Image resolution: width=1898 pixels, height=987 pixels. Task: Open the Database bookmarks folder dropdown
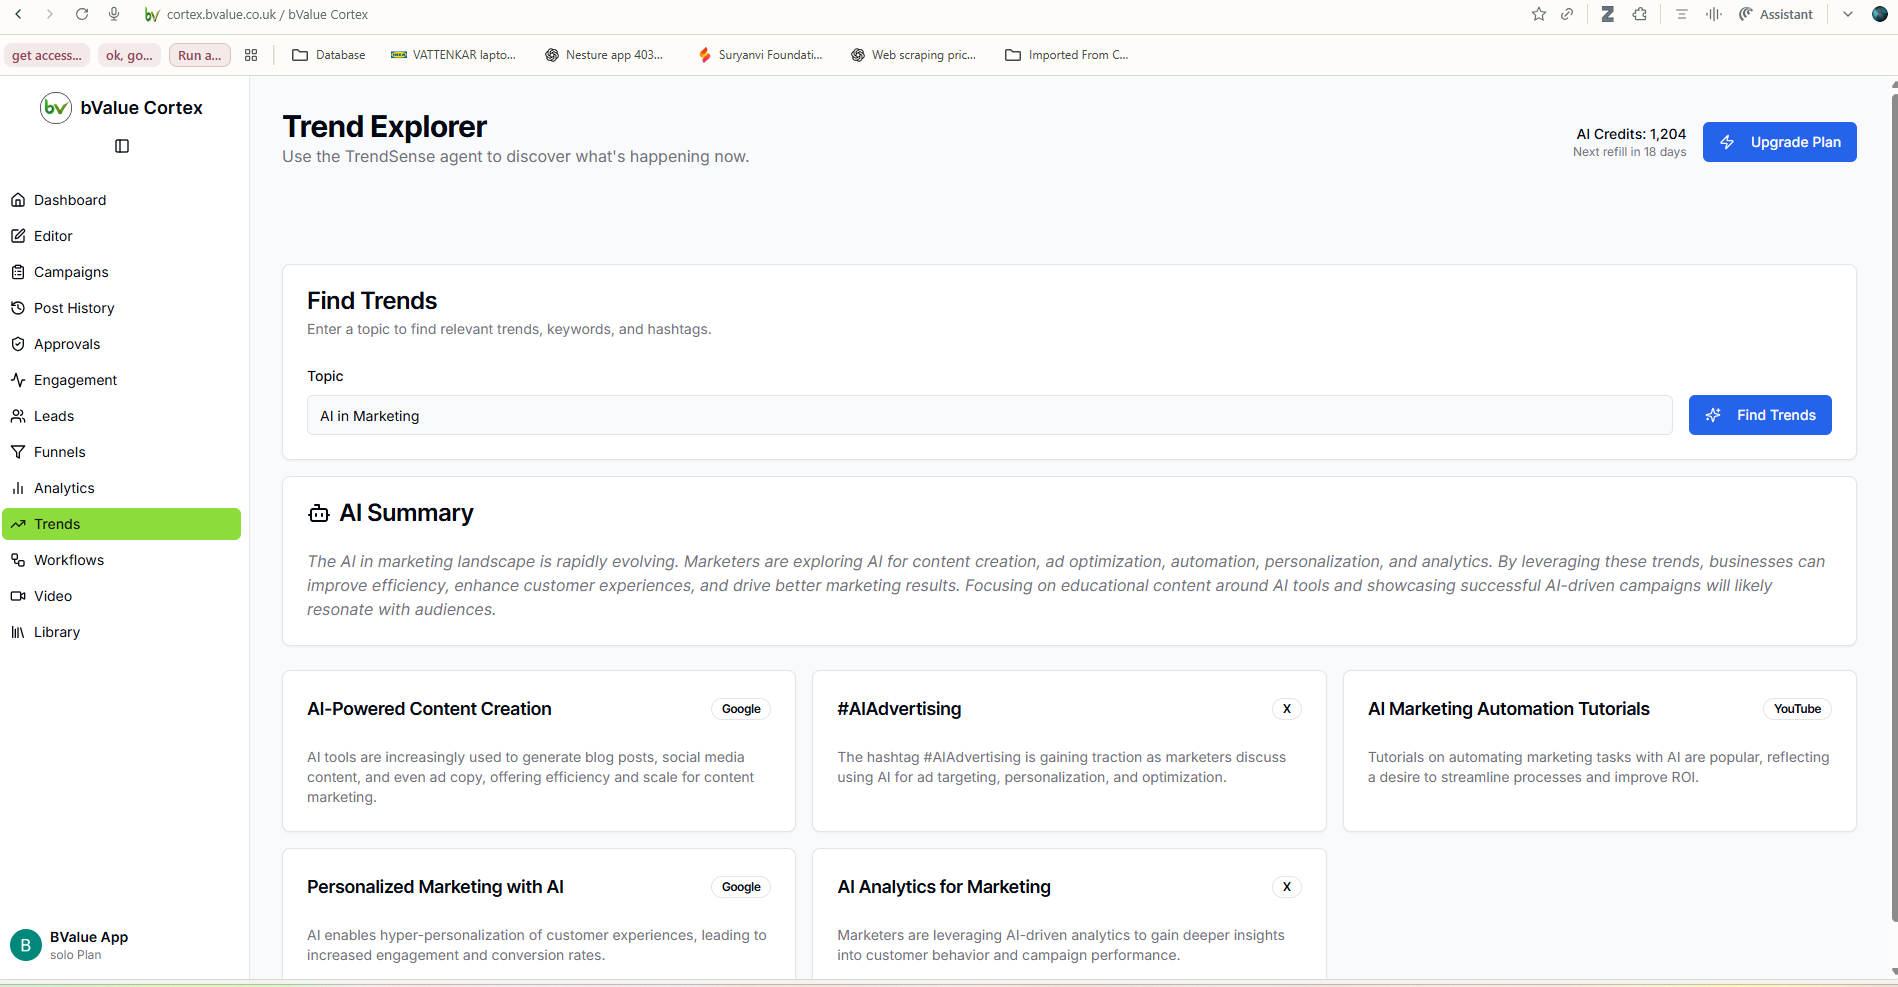[x=328, y=54]
